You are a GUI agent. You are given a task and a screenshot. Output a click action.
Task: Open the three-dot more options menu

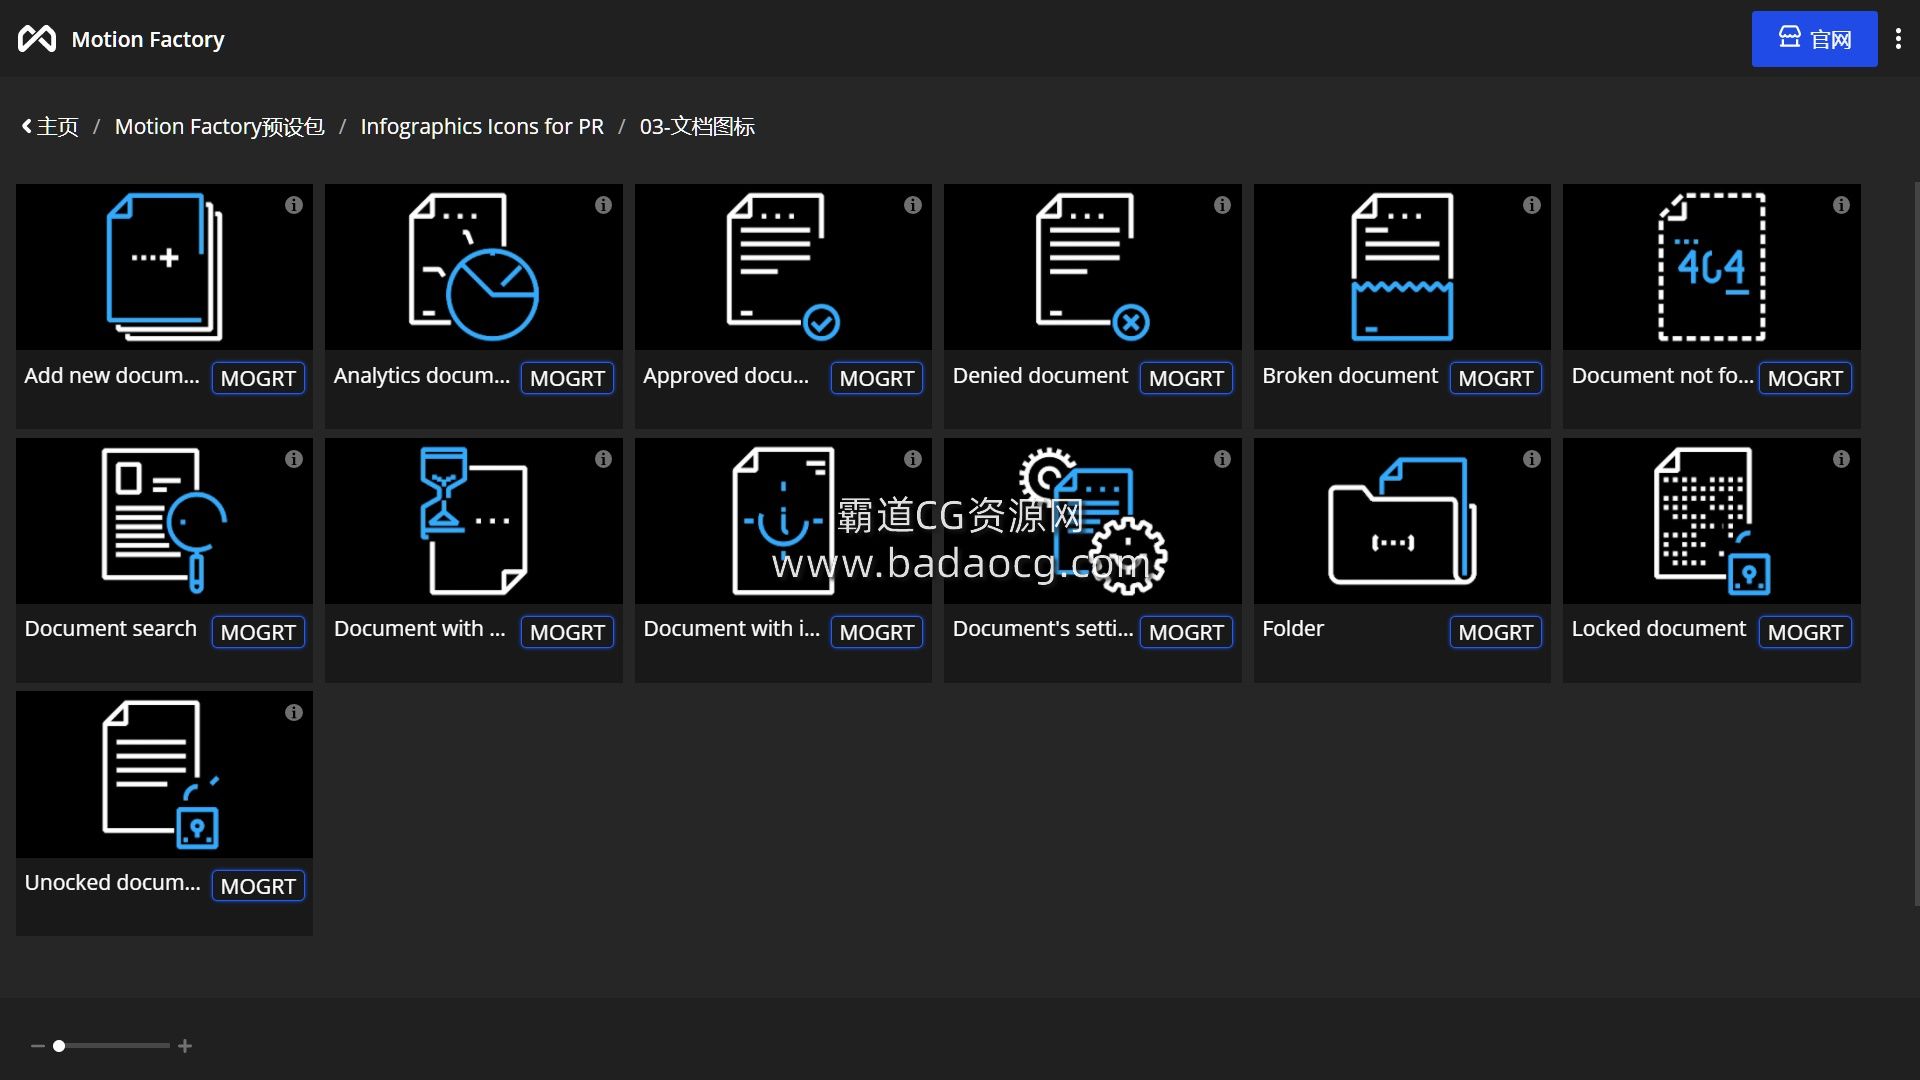tap(1898, 39)
